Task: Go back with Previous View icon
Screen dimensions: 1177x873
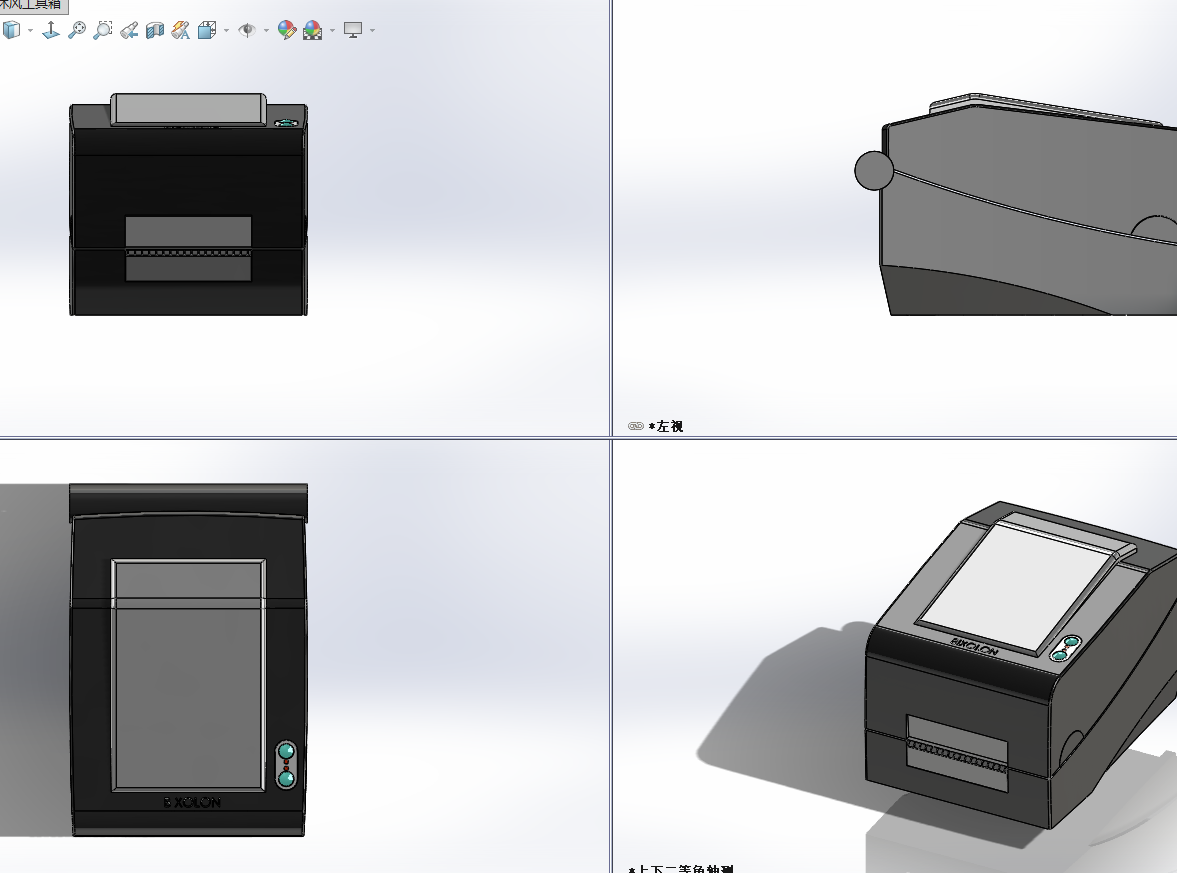Action: (129, 30)
